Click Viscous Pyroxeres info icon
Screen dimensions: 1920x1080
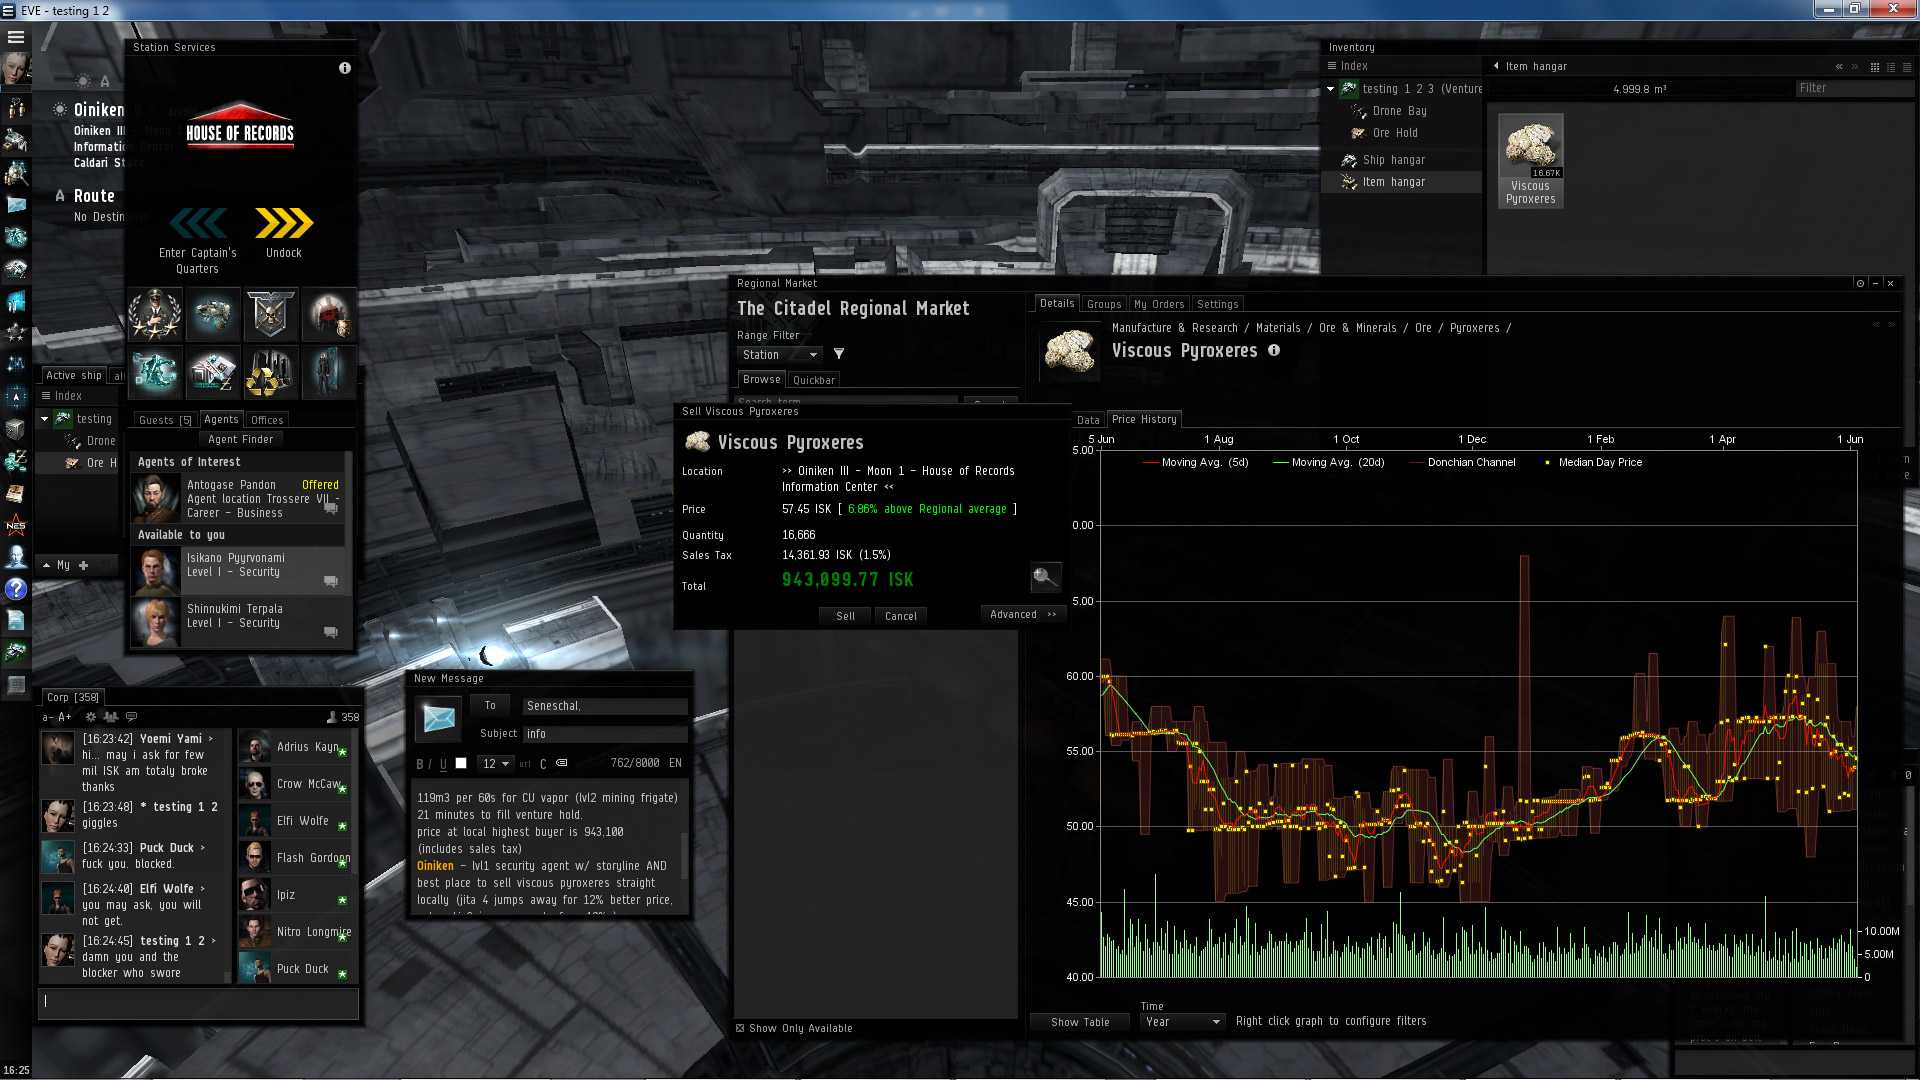[1274, 350]
